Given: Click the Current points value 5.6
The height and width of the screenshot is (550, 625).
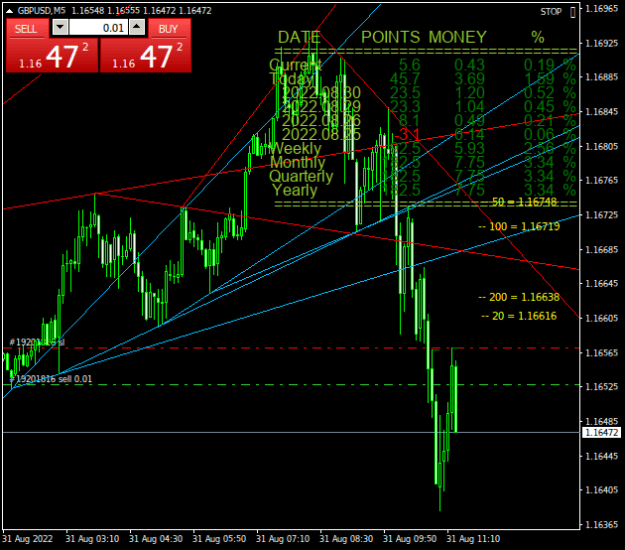Looking at the screenshot, I should tap(410, 65).
